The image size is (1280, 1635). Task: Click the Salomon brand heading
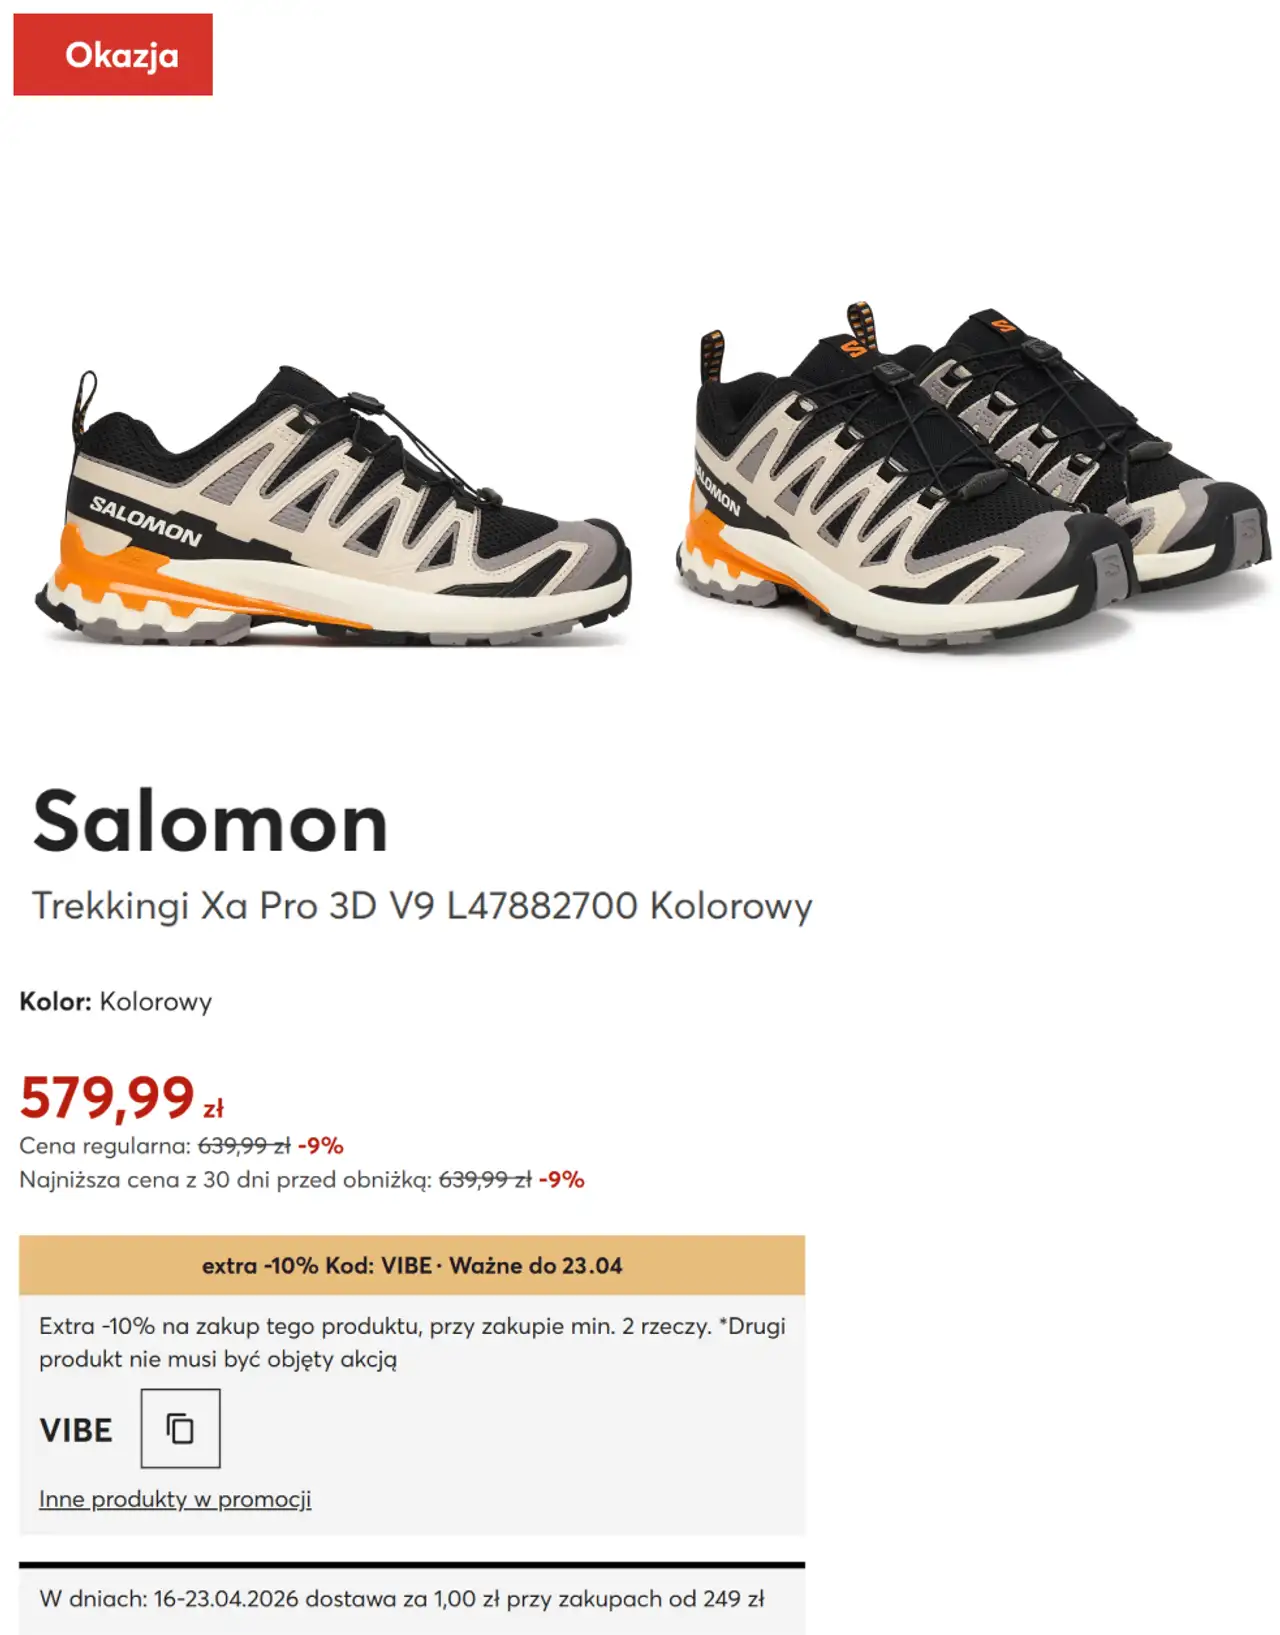(210, 822)
